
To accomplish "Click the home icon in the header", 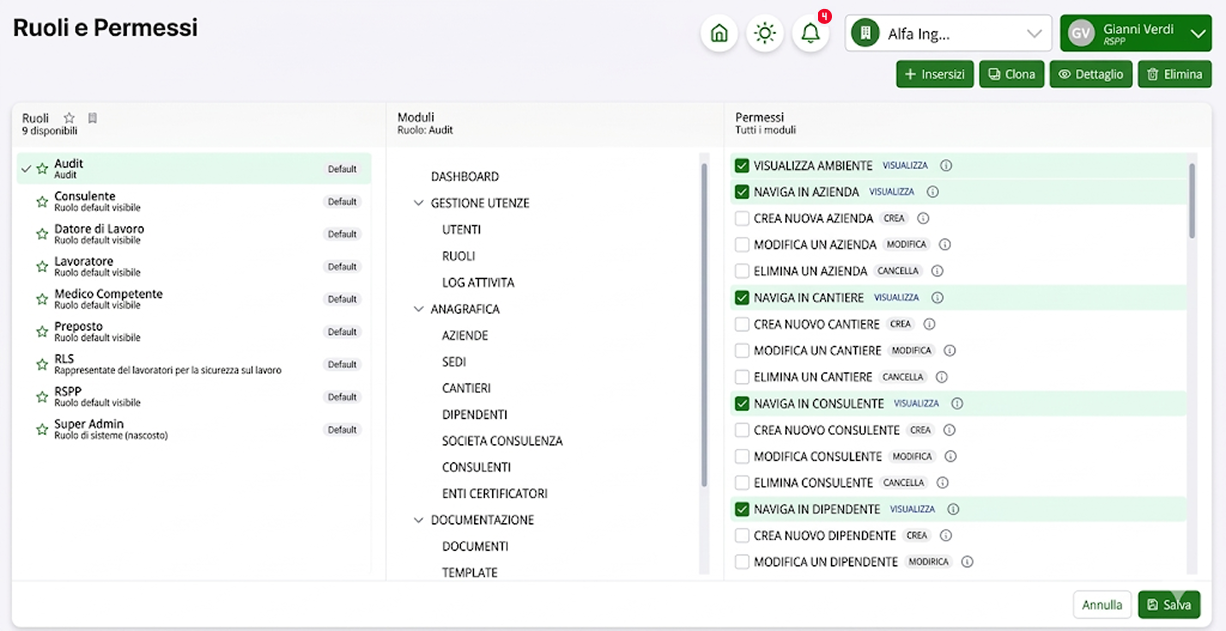I will [x=718, y=33].
